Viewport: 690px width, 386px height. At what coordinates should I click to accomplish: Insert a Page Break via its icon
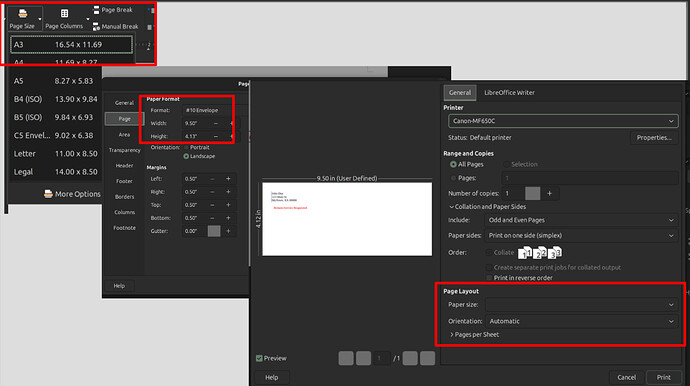coord(96,10)
